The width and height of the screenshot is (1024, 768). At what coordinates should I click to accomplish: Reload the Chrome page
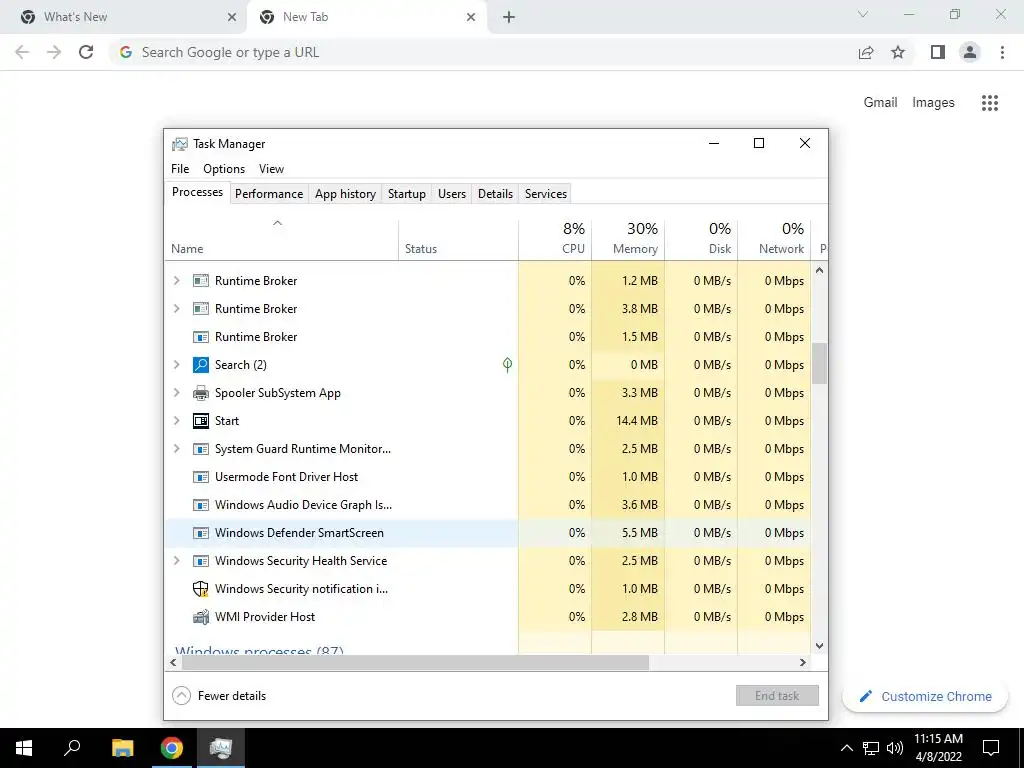coord(86,52)
